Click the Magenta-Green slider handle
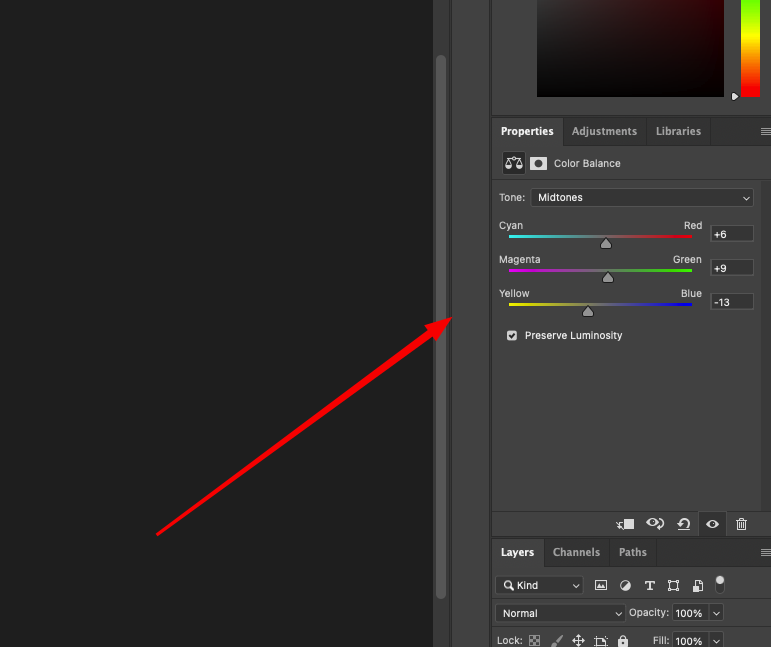This screenshot has width=771, height=647. click(x=608, y=277)
